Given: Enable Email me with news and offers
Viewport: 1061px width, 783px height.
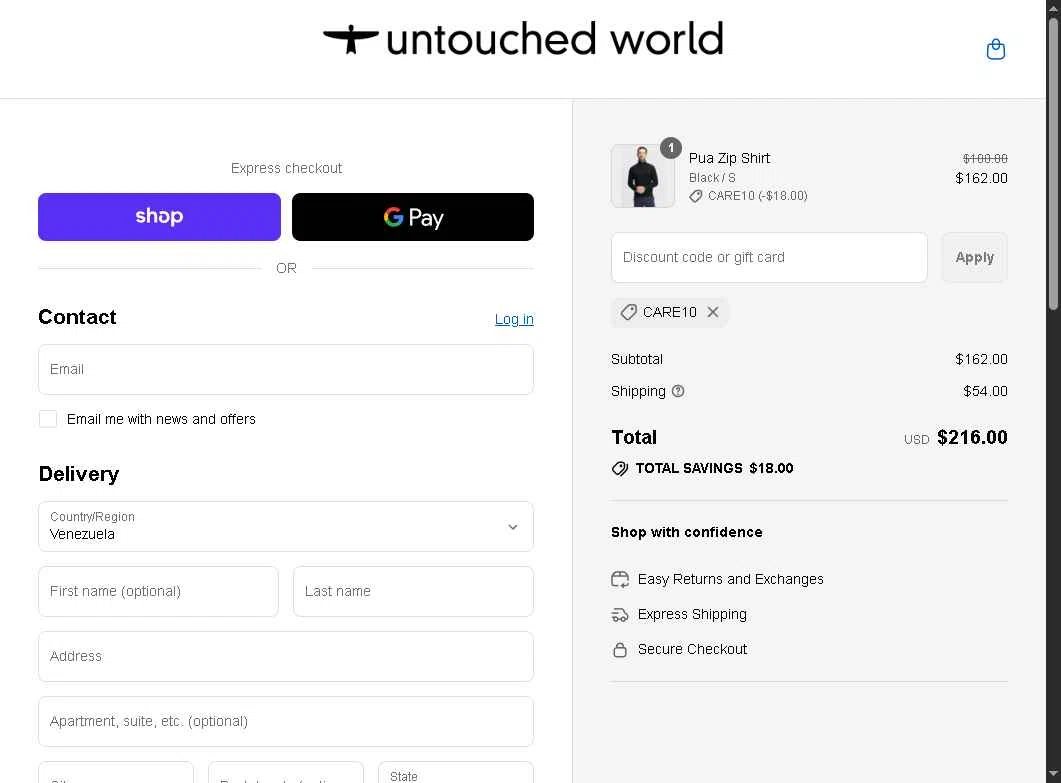Looking at the screenshot, I should pyautogui.click(x=48, y=419).
